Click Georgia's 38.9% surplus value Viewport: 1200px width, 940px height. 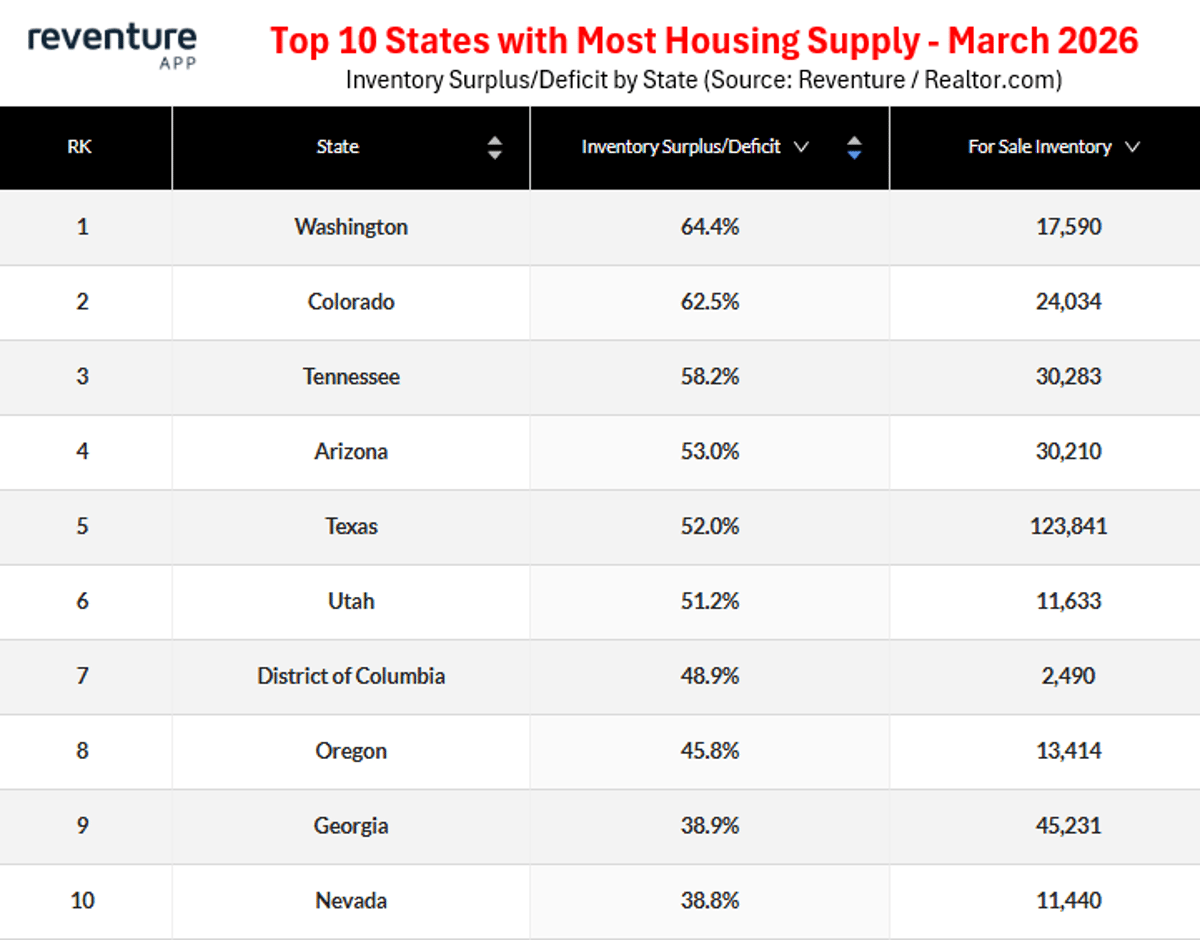[x=710, y=826]
